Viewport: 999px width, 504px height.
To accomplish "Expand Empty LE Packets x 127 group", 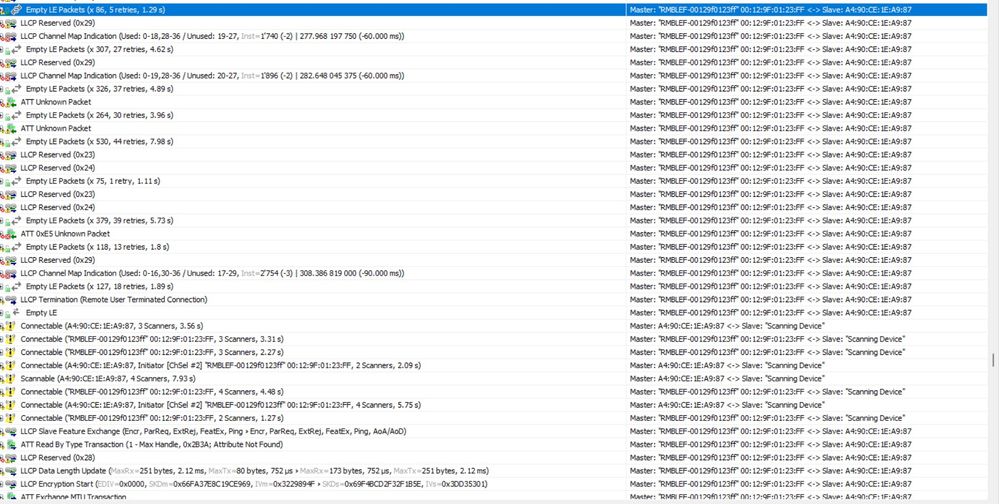I will [2, 286].
